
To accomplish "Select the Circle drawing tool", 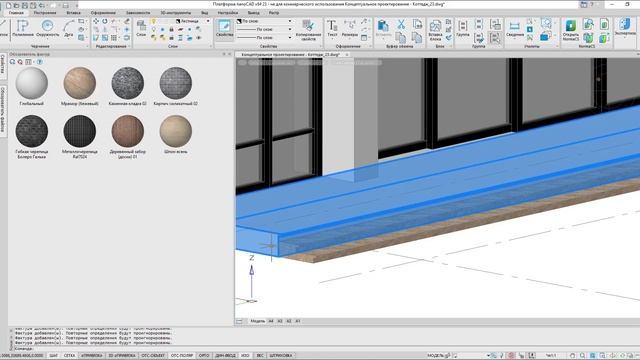I will [x=47, y=29].
